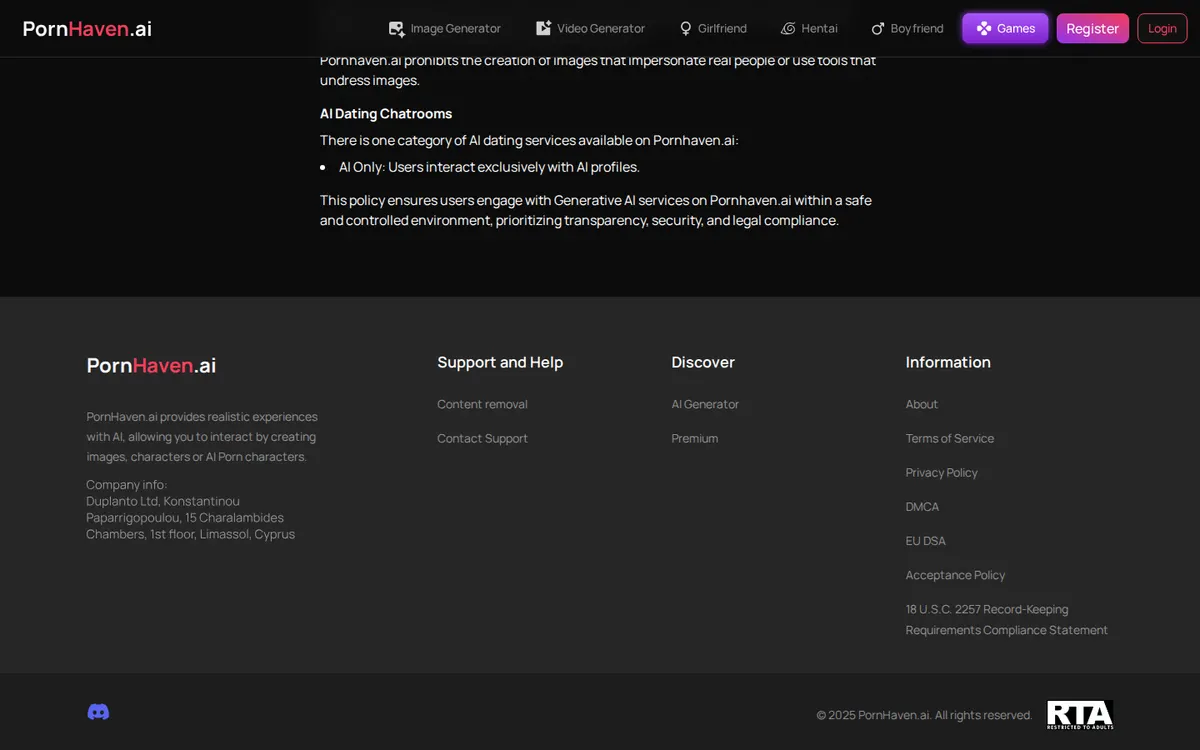This screenshot has height=750, width=1200.
Task: Click the Information footer heading
Action: pyautogui.click(x=948, y=362)
